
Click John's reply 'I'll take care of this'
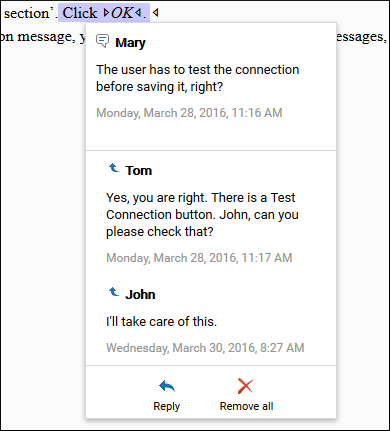(x=161, y=322)
